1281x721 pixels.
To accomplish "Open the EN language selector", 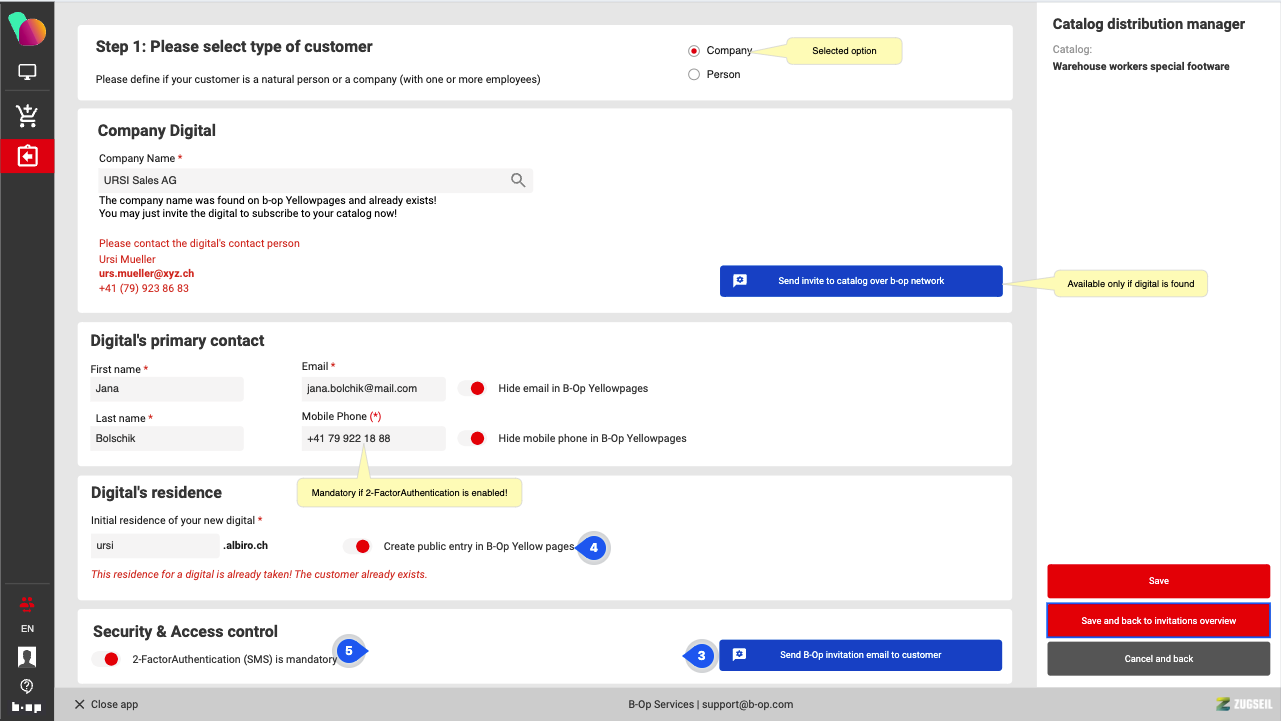I will 27,629.
